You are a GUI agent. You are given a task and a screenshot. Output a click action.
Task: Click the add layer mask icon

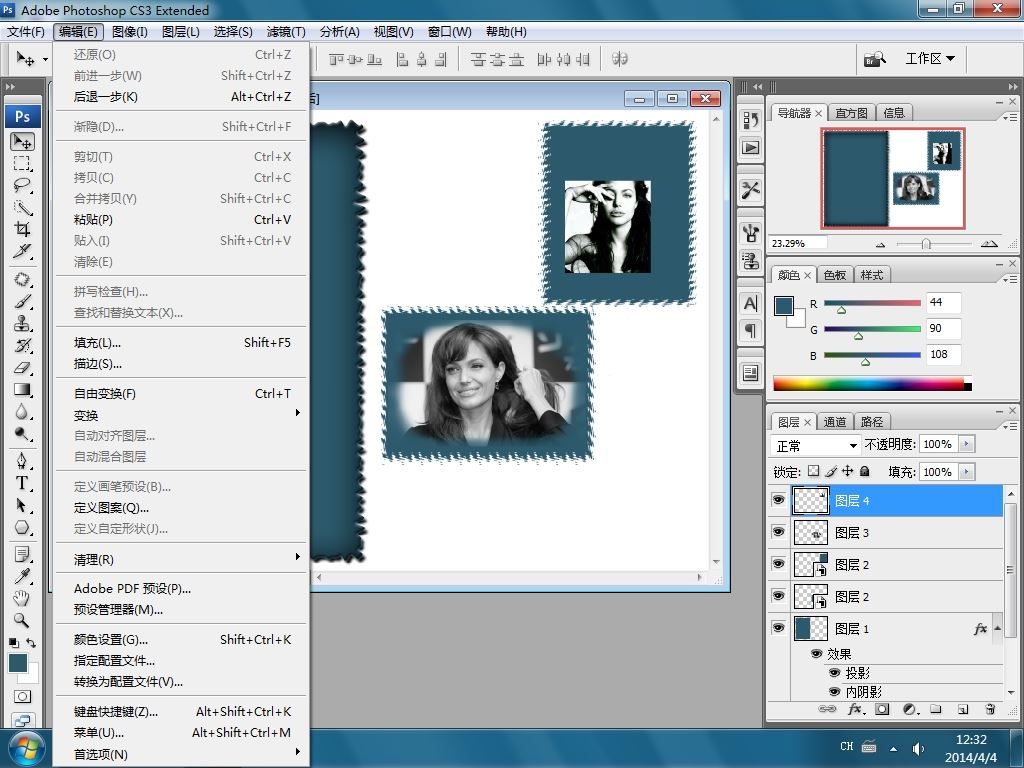pyautogui.click(x=882, y=709)
